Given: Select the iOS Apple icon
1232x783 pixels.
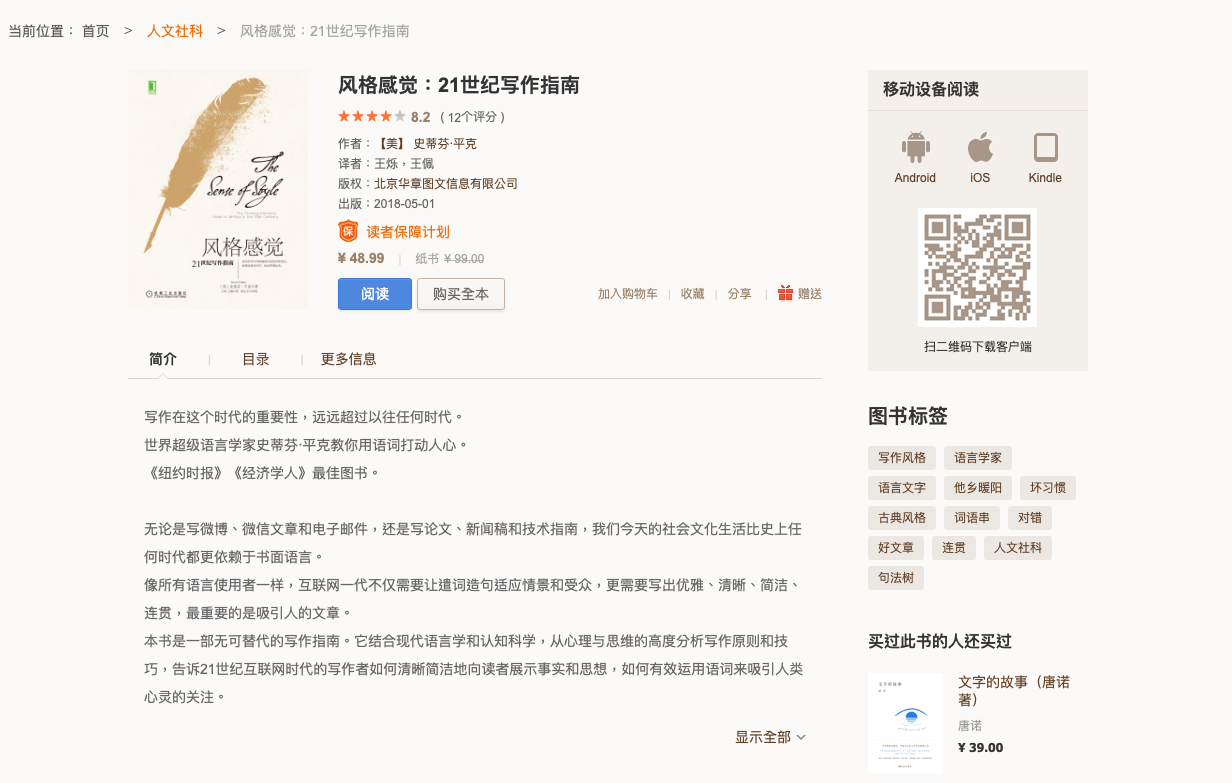Looking at the screenshot, I should [980, 148].
